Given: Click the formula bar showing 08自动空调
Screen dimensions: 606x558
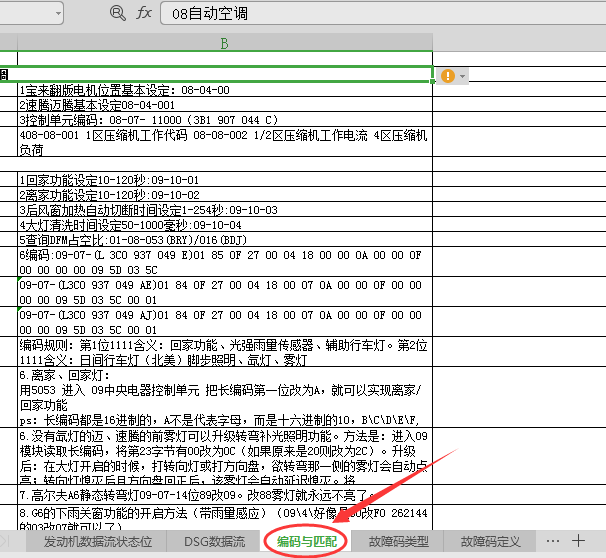Looking at the screenshot, I should pos(383,14).
